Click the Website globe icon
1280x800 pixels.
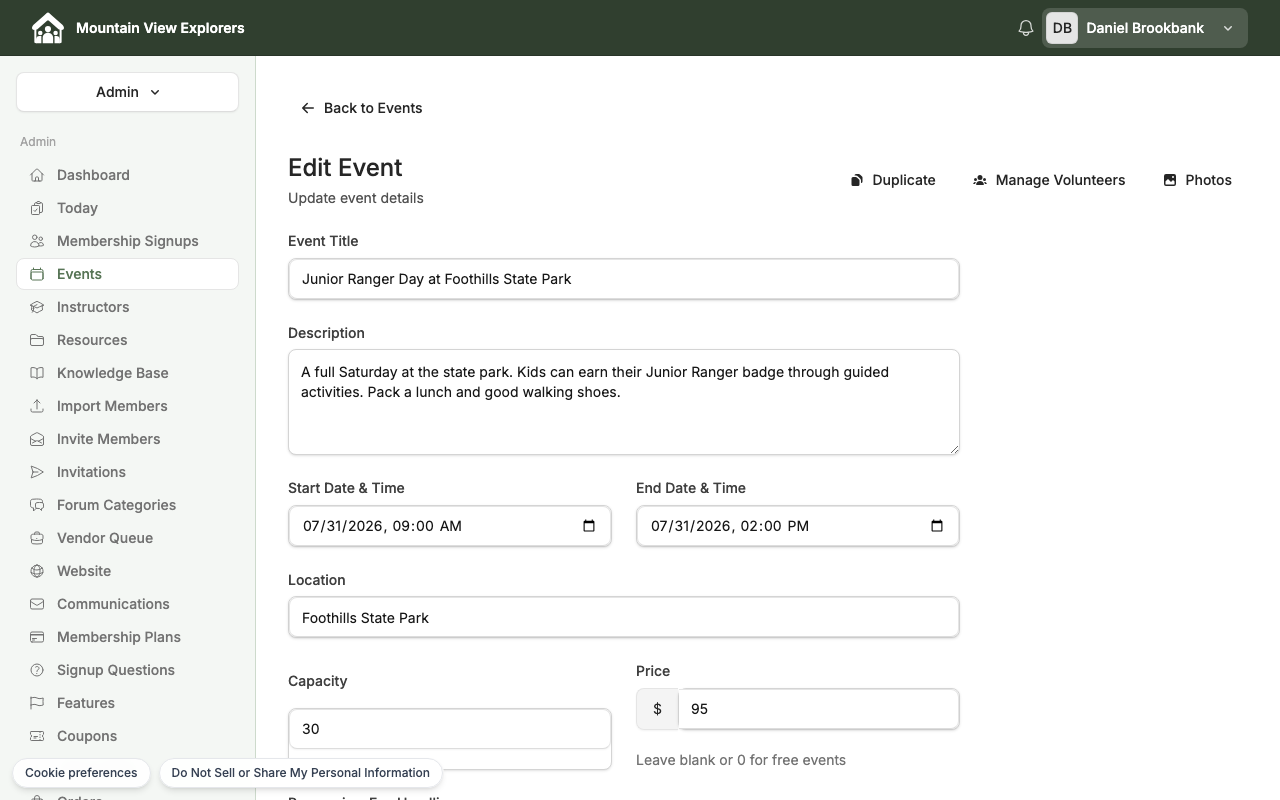tap(37, 571)
